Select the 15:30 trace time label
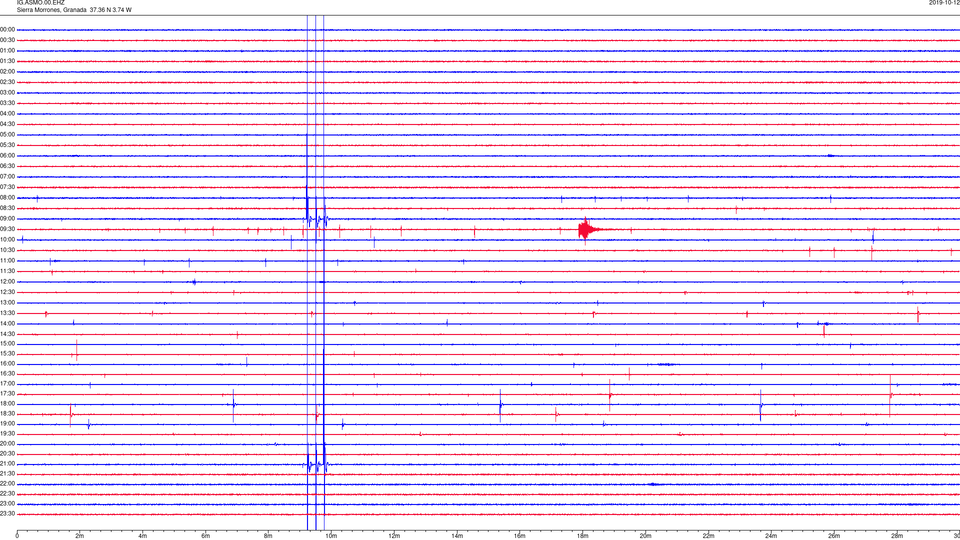The height and width of the screenshot is (540, 960). tap(7, 353)
